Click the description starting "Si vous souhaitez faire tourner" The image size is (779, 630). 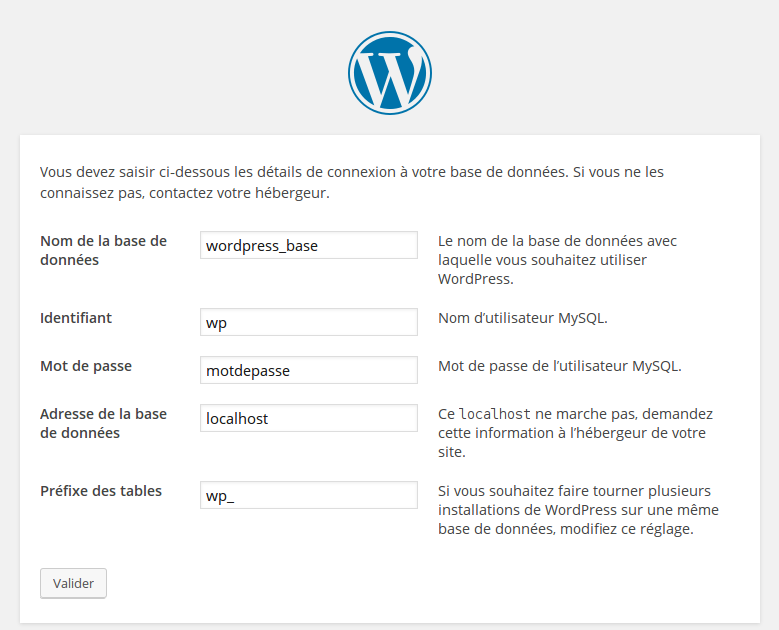(x=578, y=510)
